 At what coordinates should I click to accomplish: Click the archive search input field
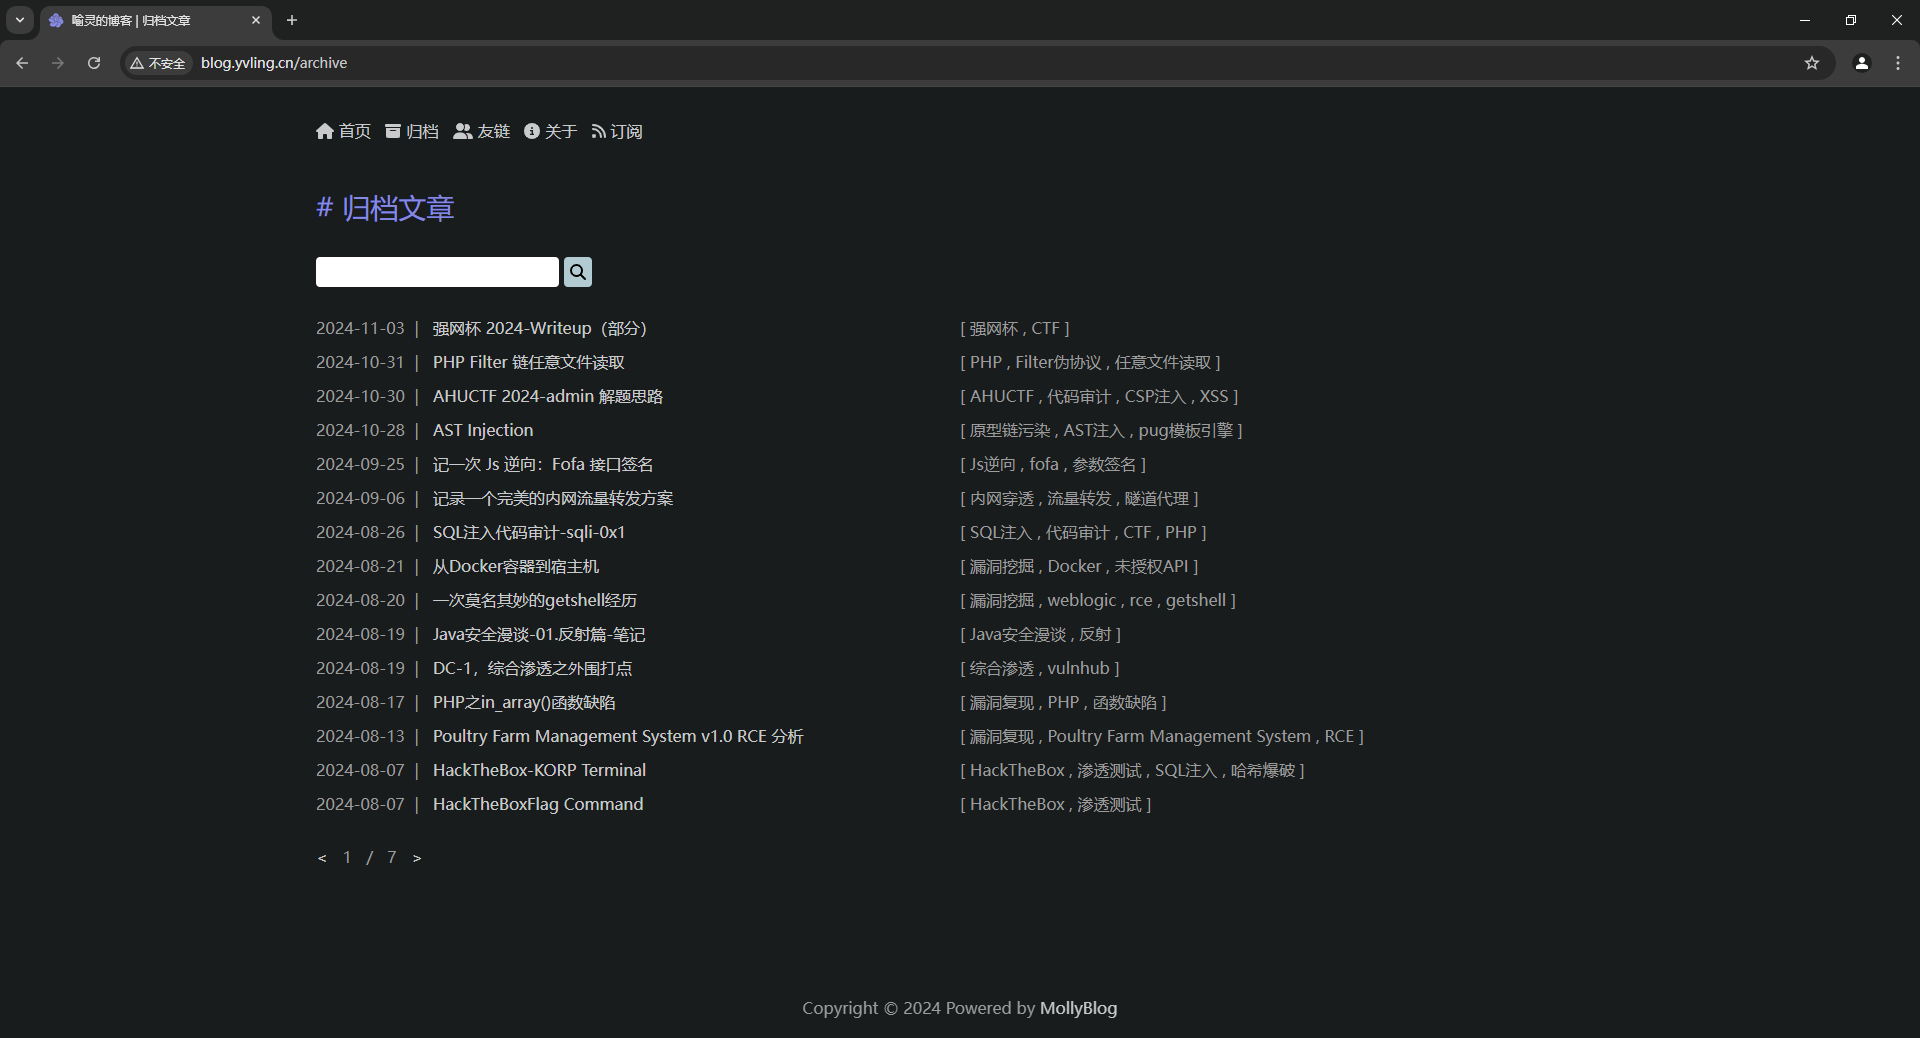[437, 272]
